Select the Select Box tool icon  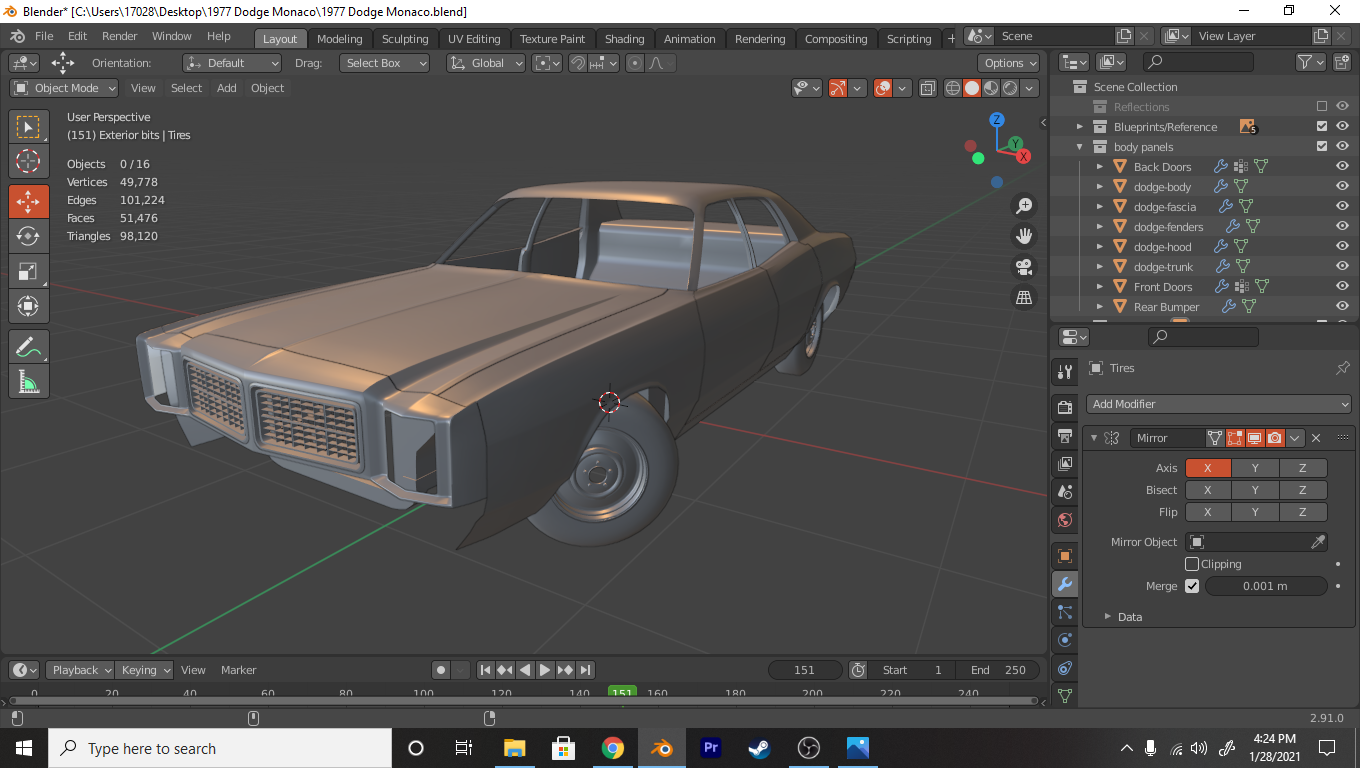[29, 127]
